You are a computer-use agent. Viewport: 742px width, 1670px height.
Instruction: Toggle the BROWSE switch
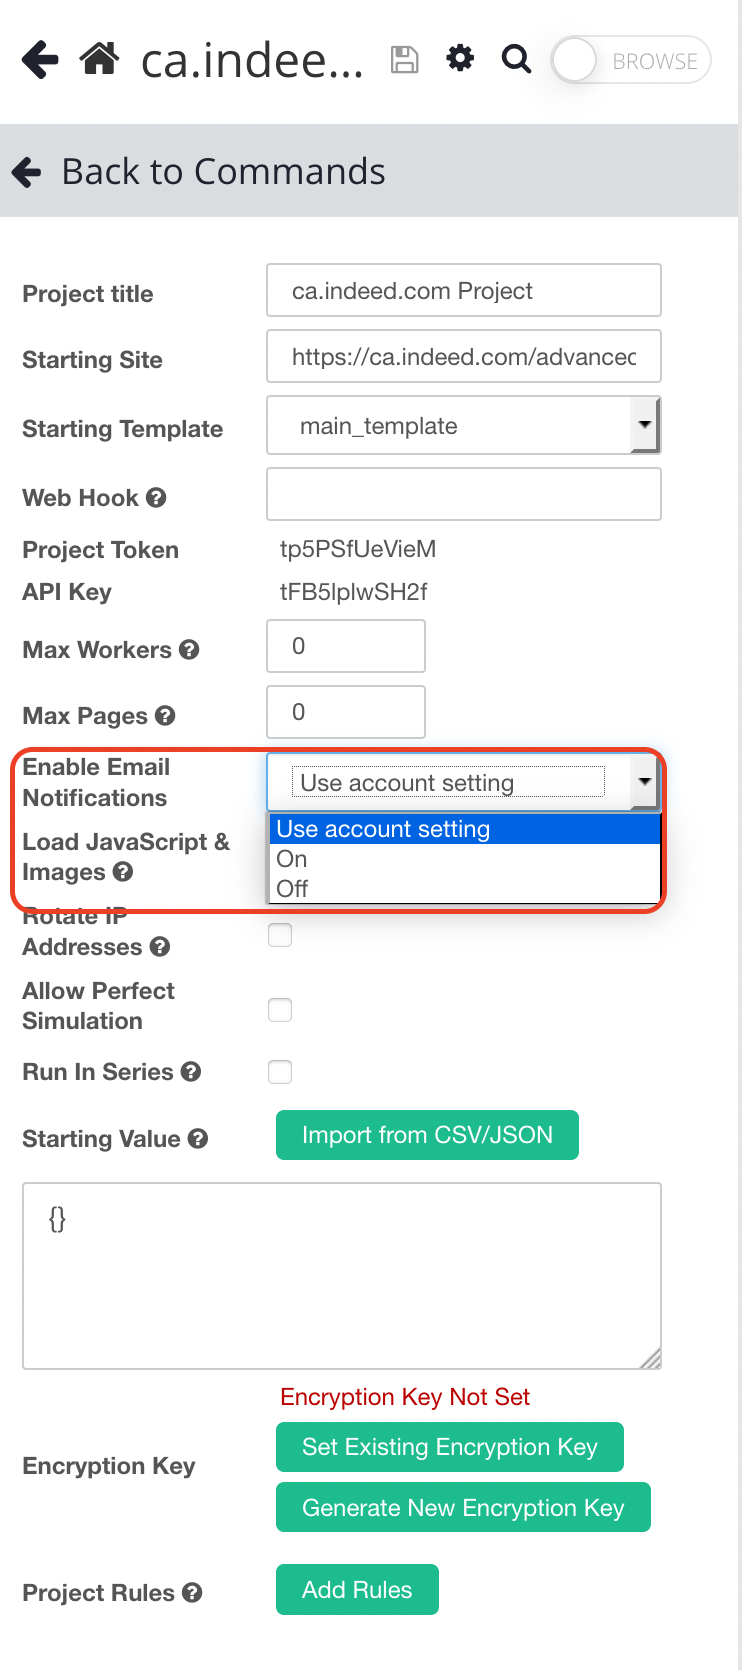(x=631, y=61)
